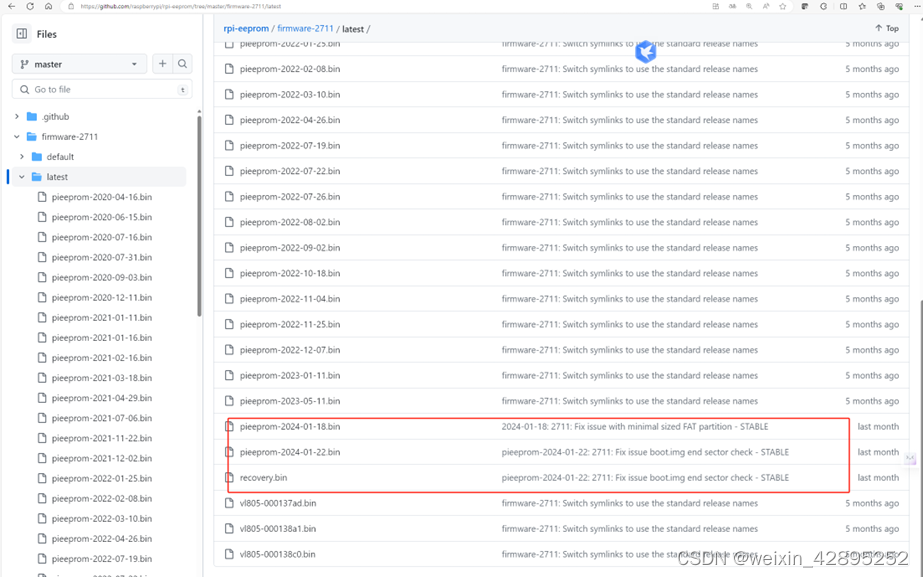
Task: Select pieeprom-2020-12-11.bin in the tree
Action: click(x=102, y=297)
